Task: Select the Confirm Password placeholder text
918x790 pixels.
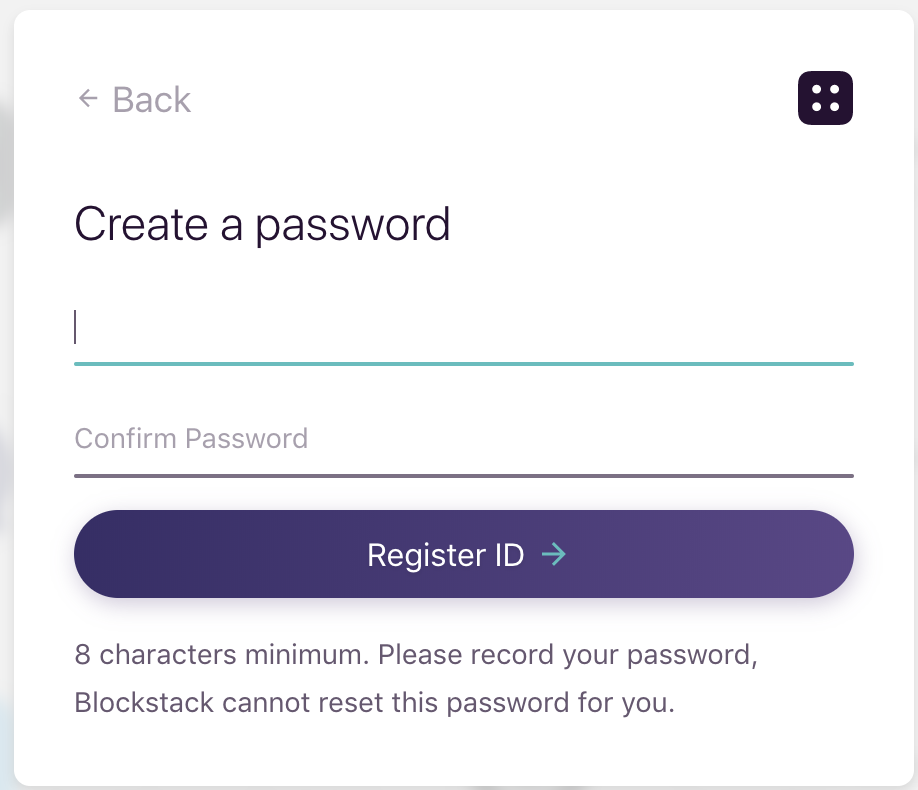Action: coord(190,438)
